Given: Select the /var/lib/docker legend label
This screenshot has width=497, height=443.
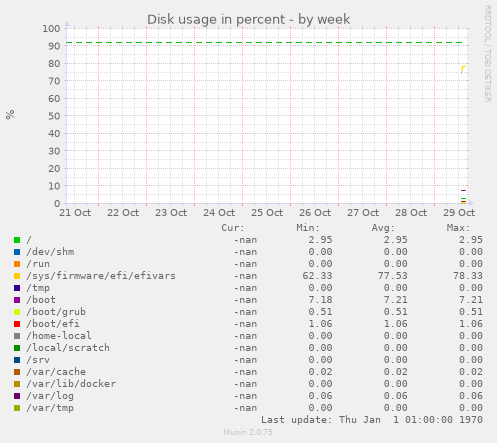Looking at the screenshot, I should [71, 384].
